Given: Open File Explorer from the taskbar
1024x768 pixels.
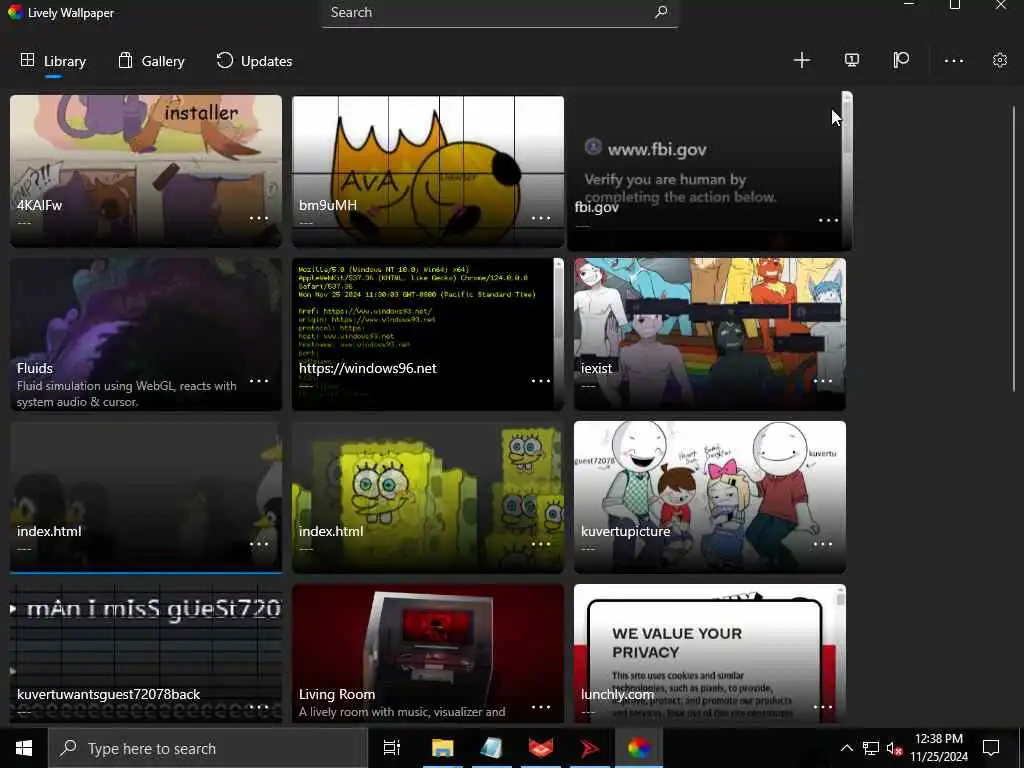Looking at the screenshot, I should (x=442, y=748).
